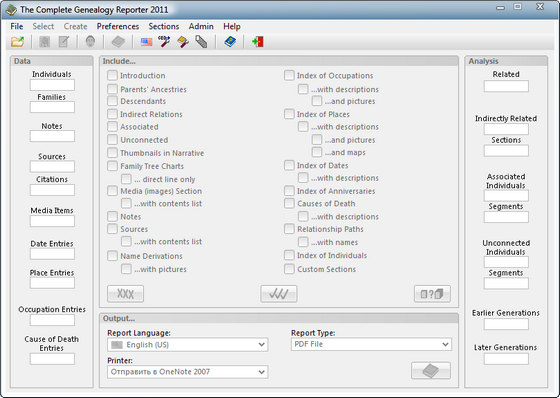Click the Later Generations field
The height and width of the screenshot is (398, 560).
pyautogui.click(x=506, y=359)
